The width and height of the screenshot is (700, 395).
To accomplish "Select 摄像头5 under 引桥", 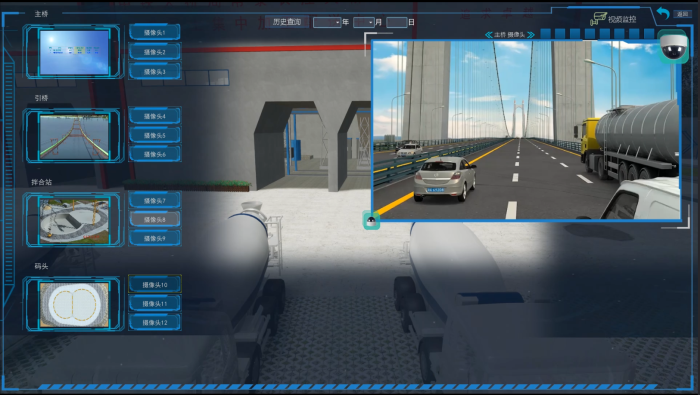I will (x=154, y=135).
